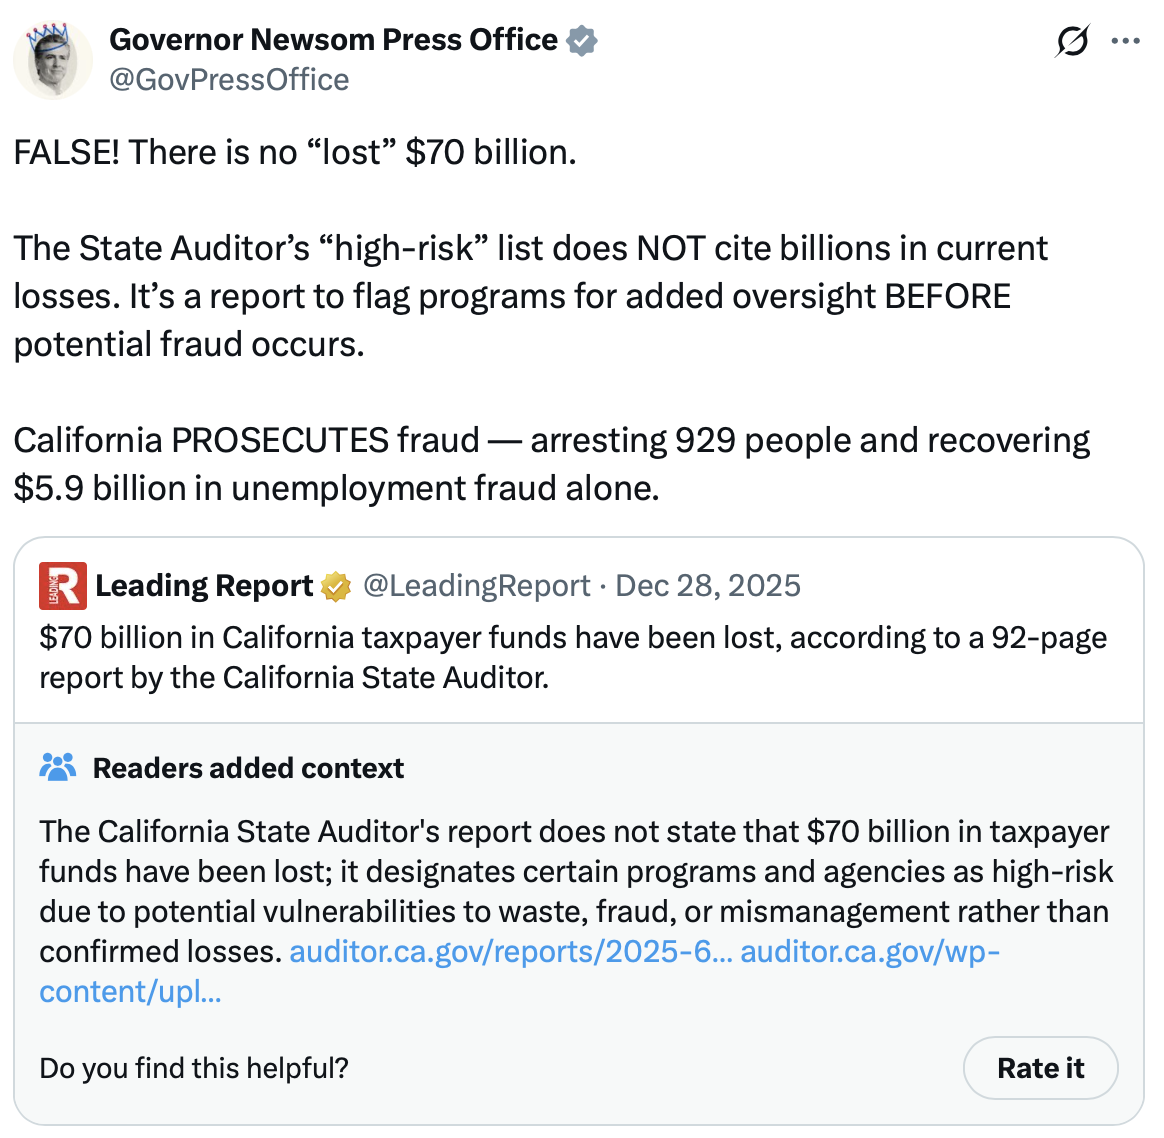The width and height of the screenshot is (1164, 1138).
Task: Click the "Do you find this helpful?" prompt
Action: [x=194, y=1068]
